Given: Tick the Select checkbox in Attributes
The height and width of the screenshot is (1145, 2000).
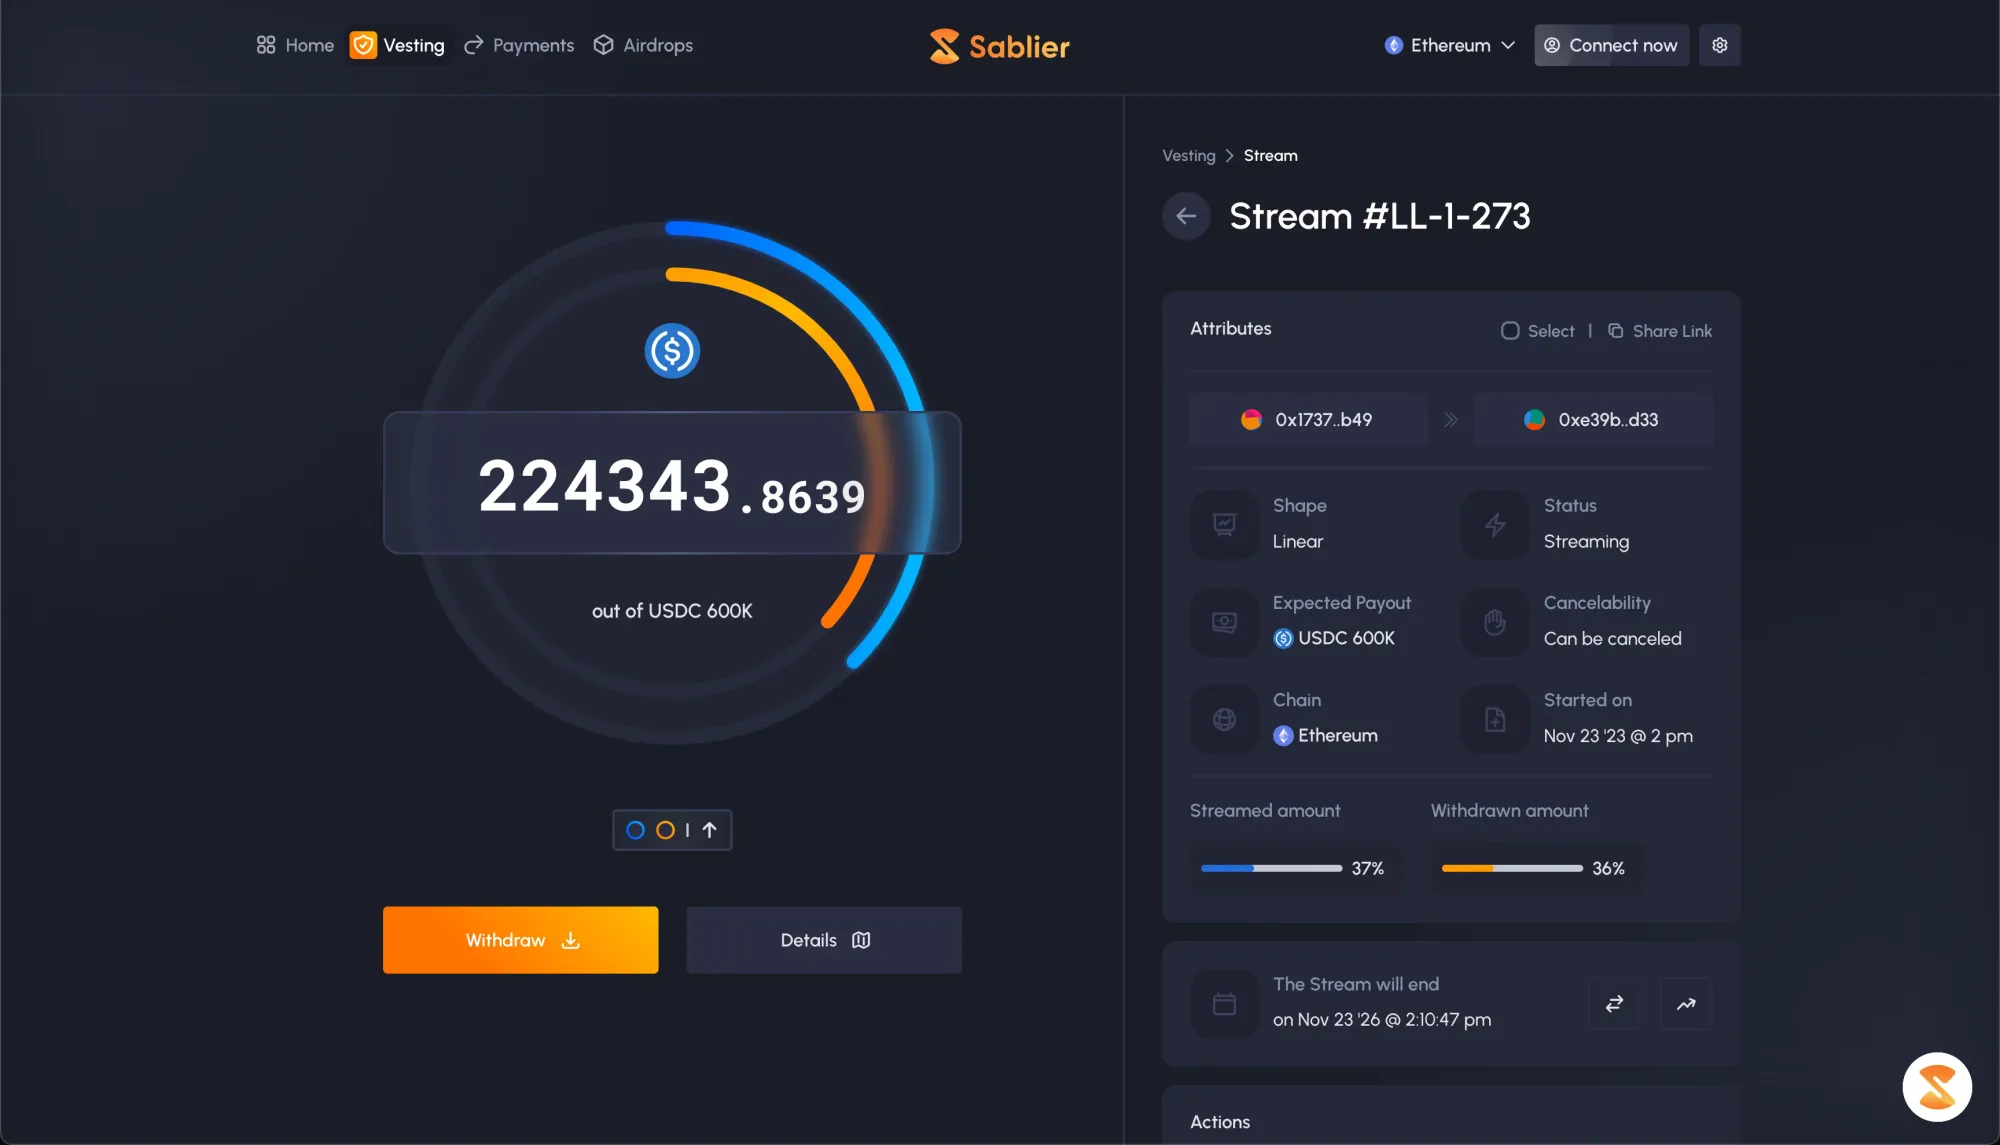Looking at the screenshot, I should [1510, 331].
